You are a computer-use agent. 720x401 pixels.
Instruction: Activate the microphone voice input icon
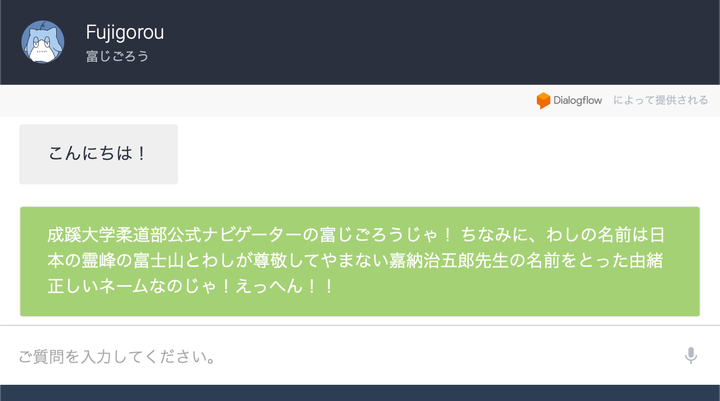pos(690,356)
